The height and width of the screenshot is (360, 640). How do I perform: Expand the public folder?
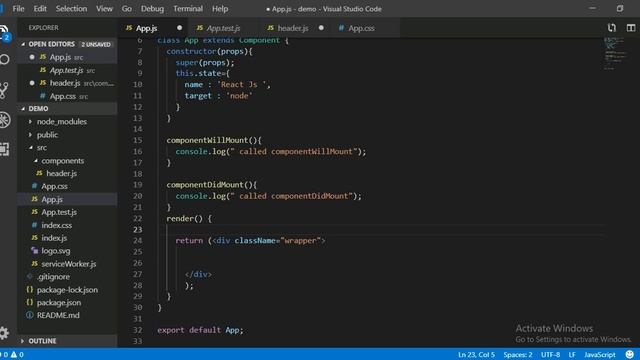30,135
